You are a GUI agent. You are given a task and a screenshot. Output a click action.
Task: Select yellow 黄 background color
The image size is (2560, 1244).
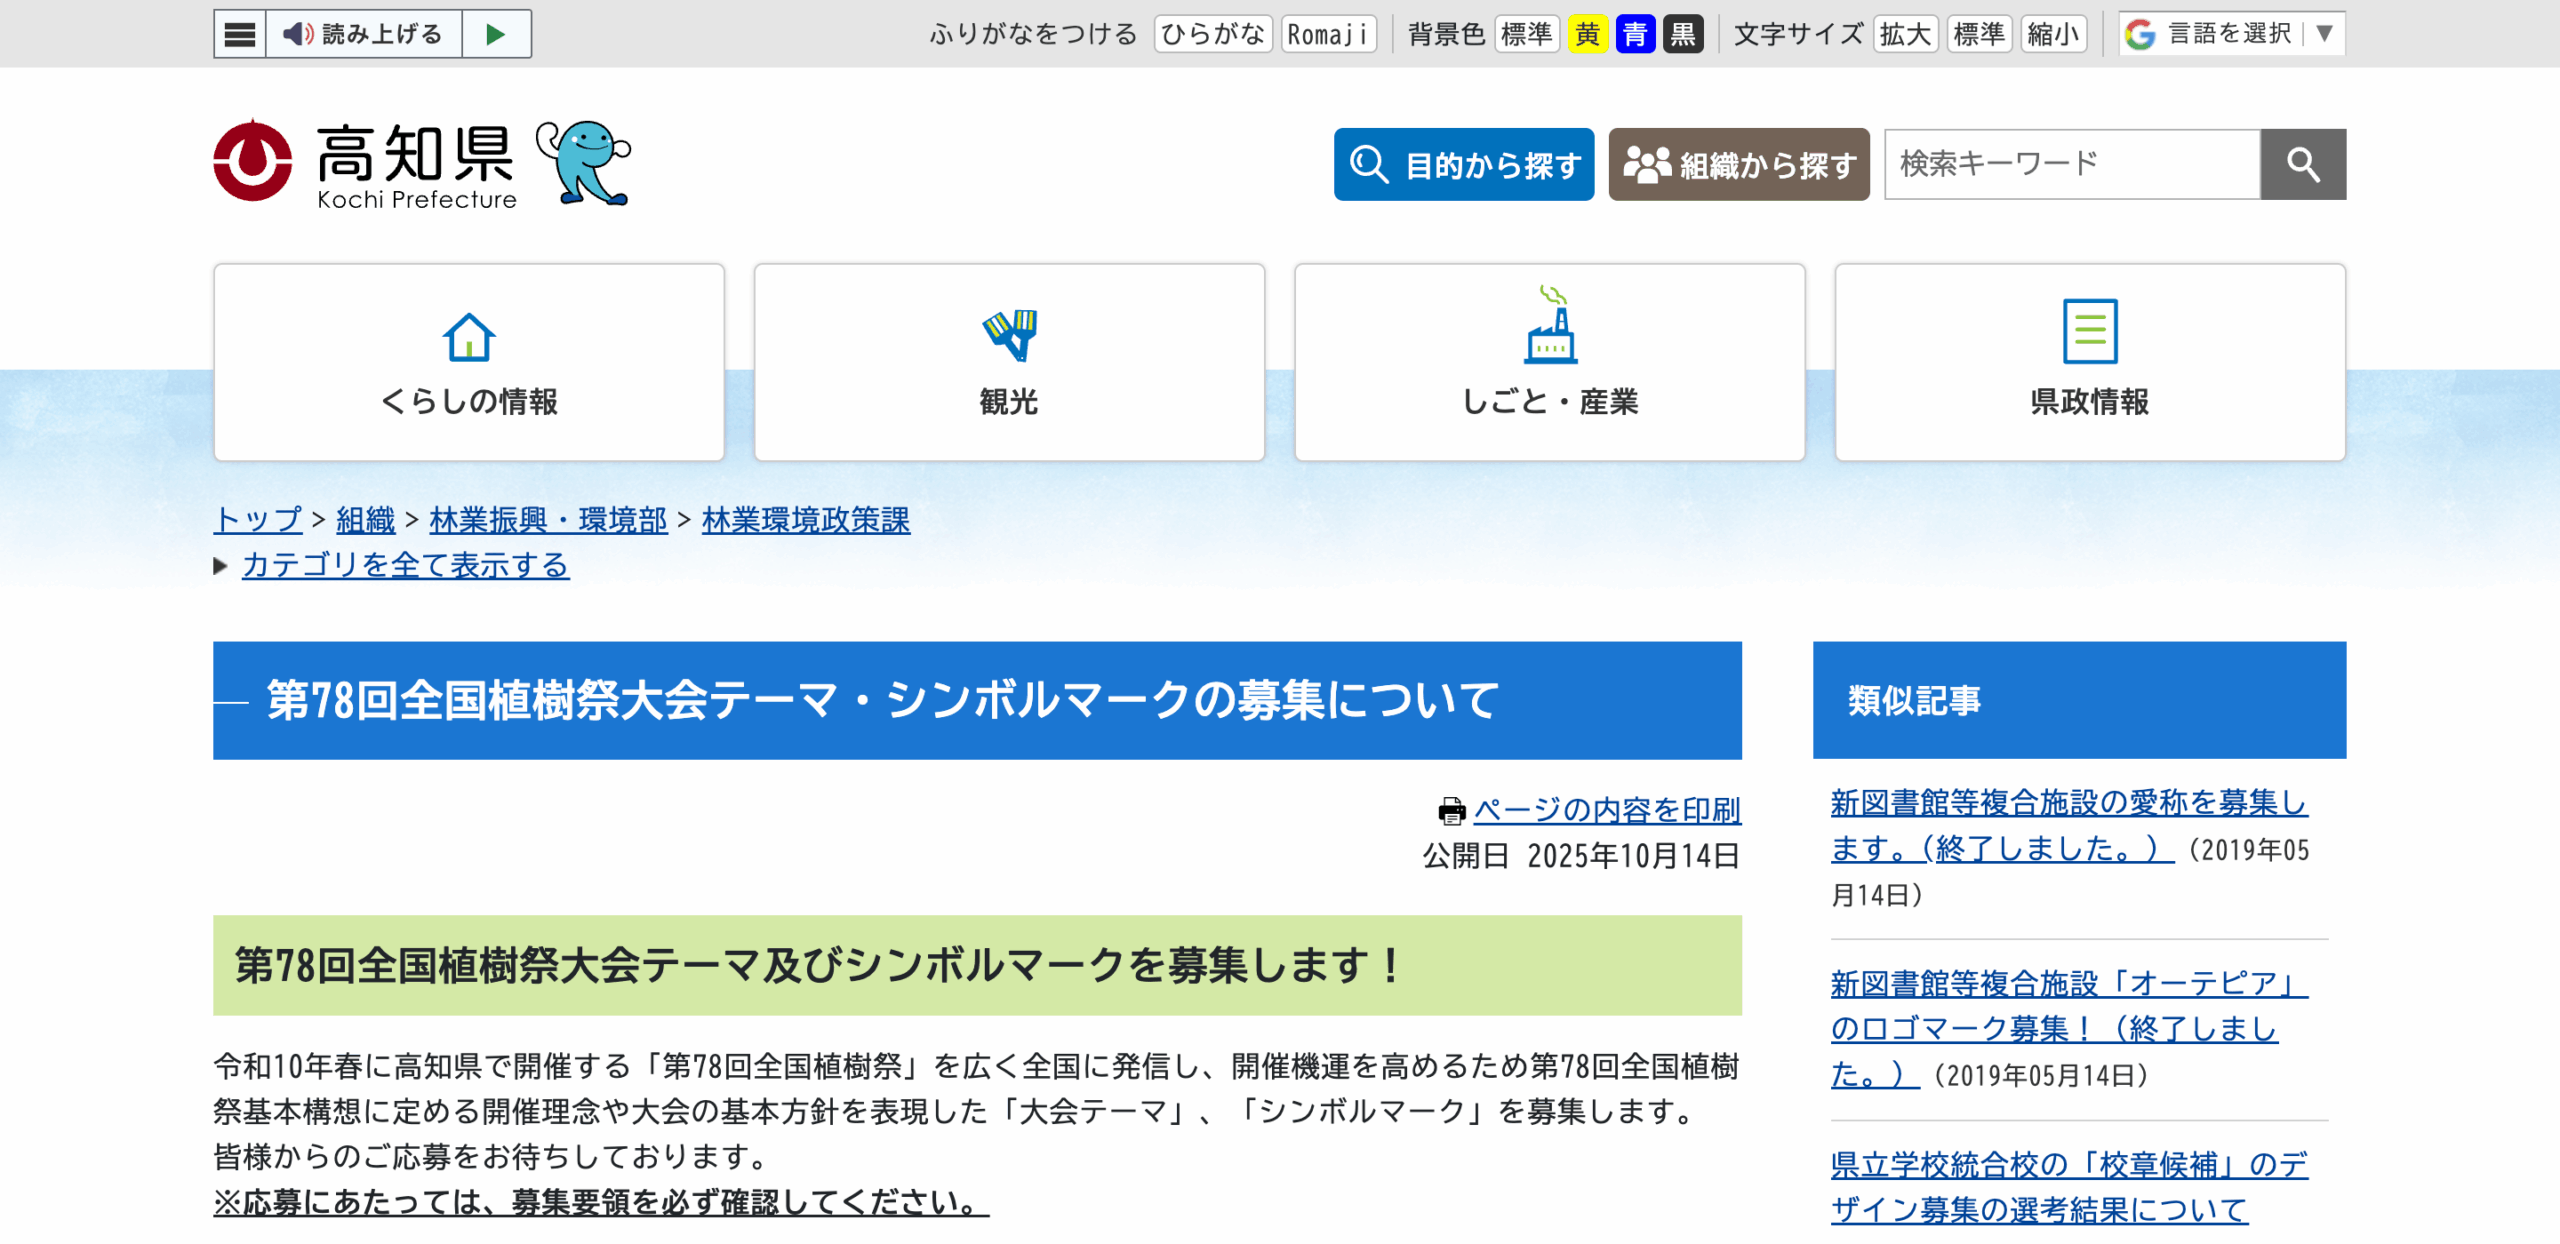tap(1587, 34)
